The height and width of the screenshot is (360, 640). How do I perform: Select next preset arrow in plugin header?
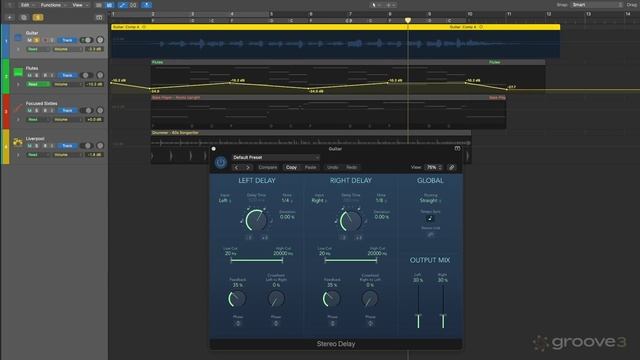coord(247,167)
